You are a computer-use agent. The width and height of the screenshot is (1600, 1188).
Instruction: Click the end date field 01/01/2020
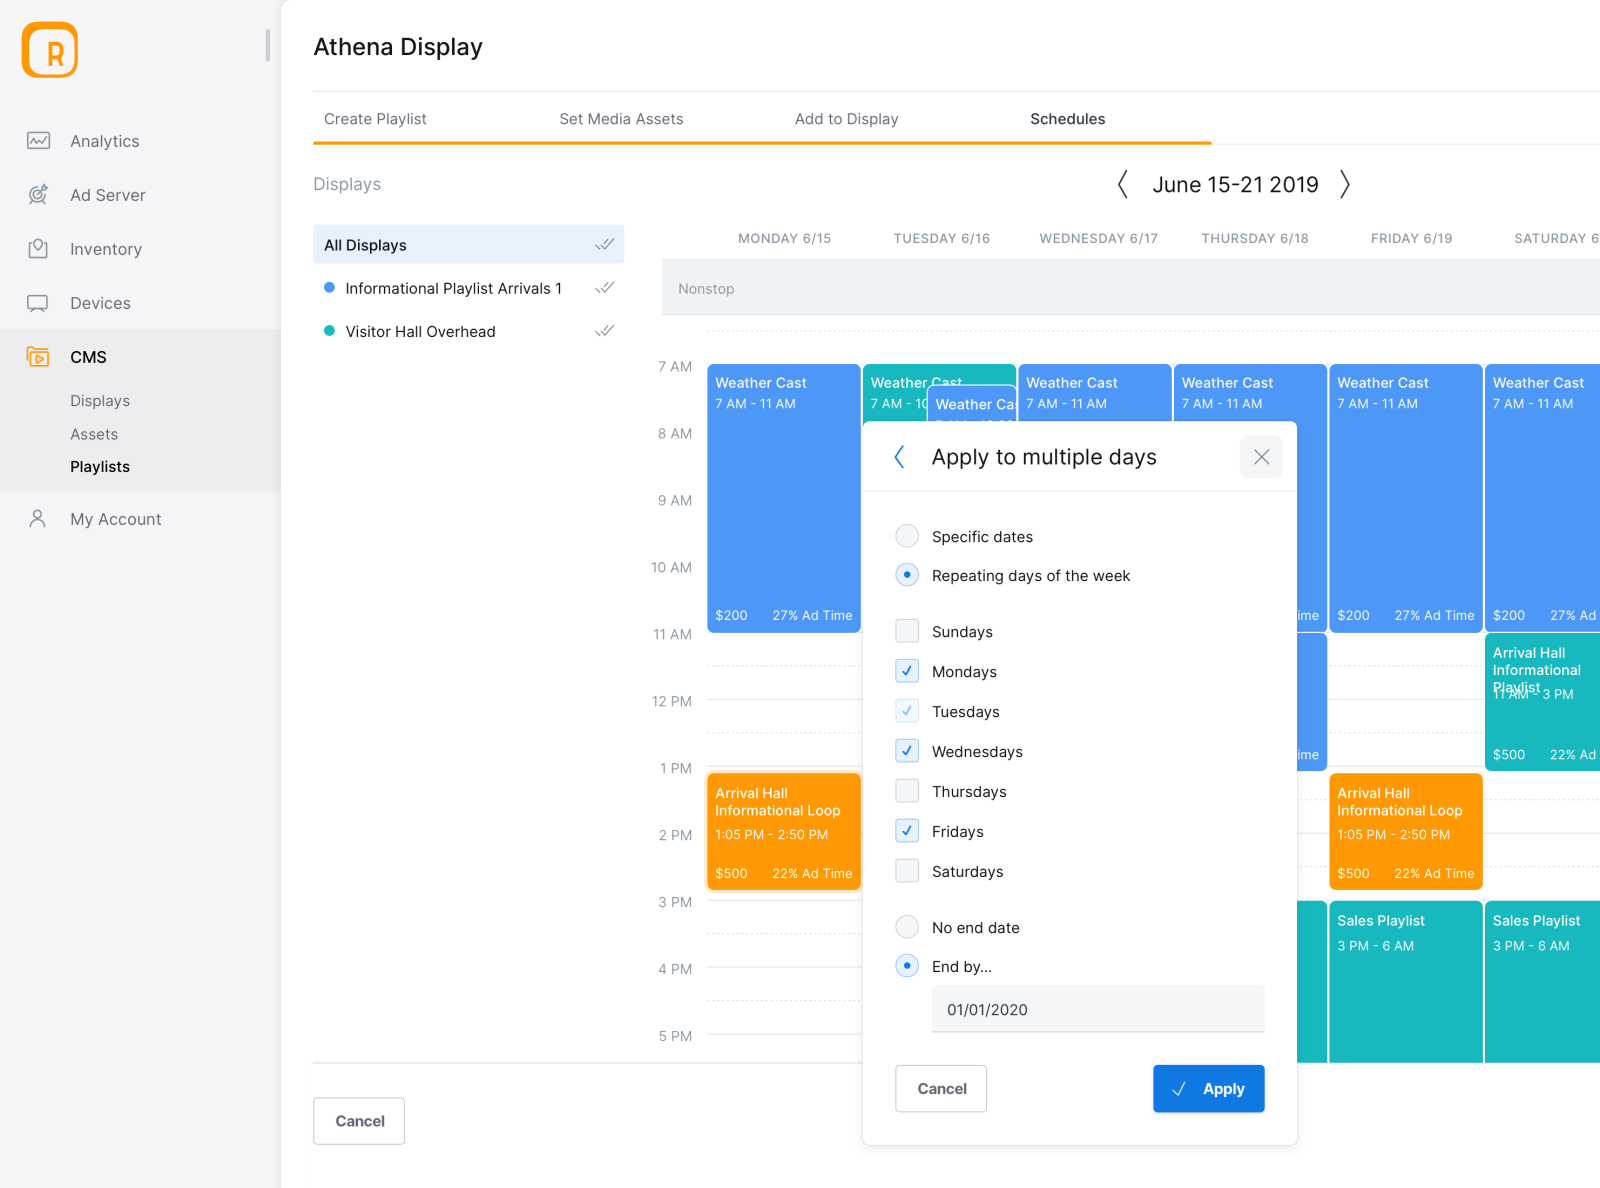coord(1098,1009)
